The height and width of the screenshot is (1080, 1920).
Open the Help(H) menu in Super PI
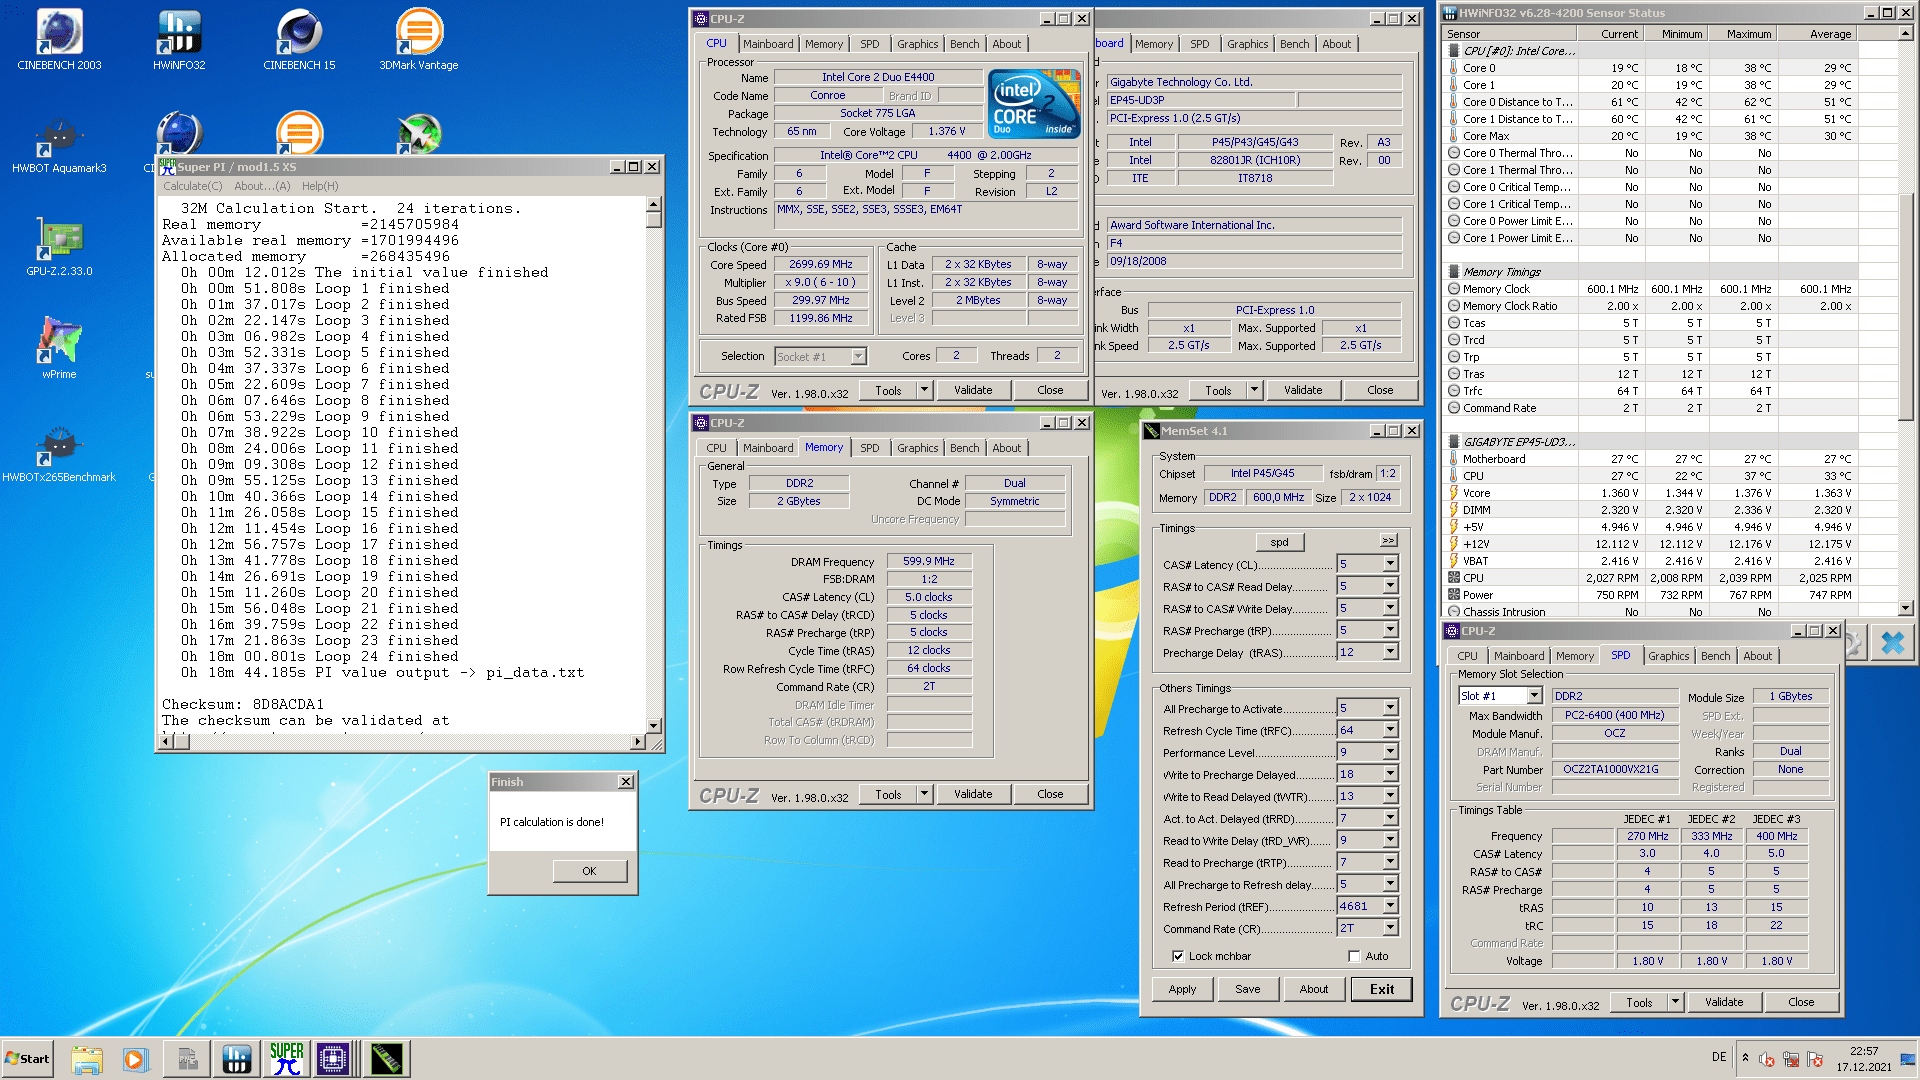pyautogui.click(x=320, y=186)
